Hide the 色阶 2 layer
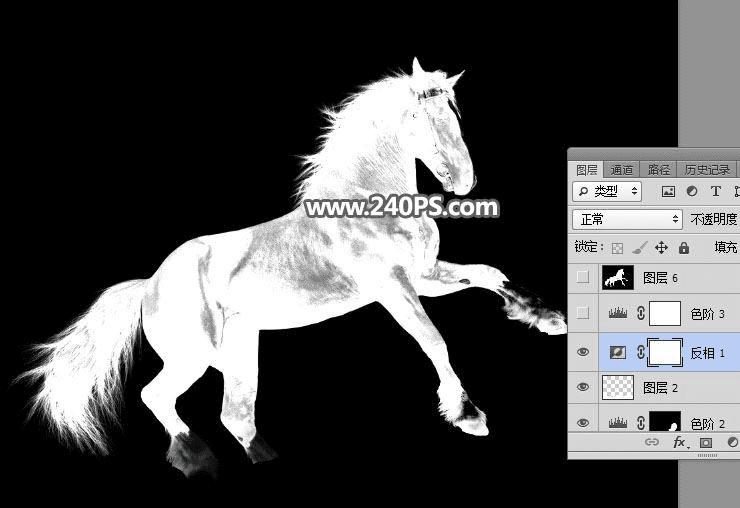Viewport: 740px width, 508px height. [x=583, y=423]
